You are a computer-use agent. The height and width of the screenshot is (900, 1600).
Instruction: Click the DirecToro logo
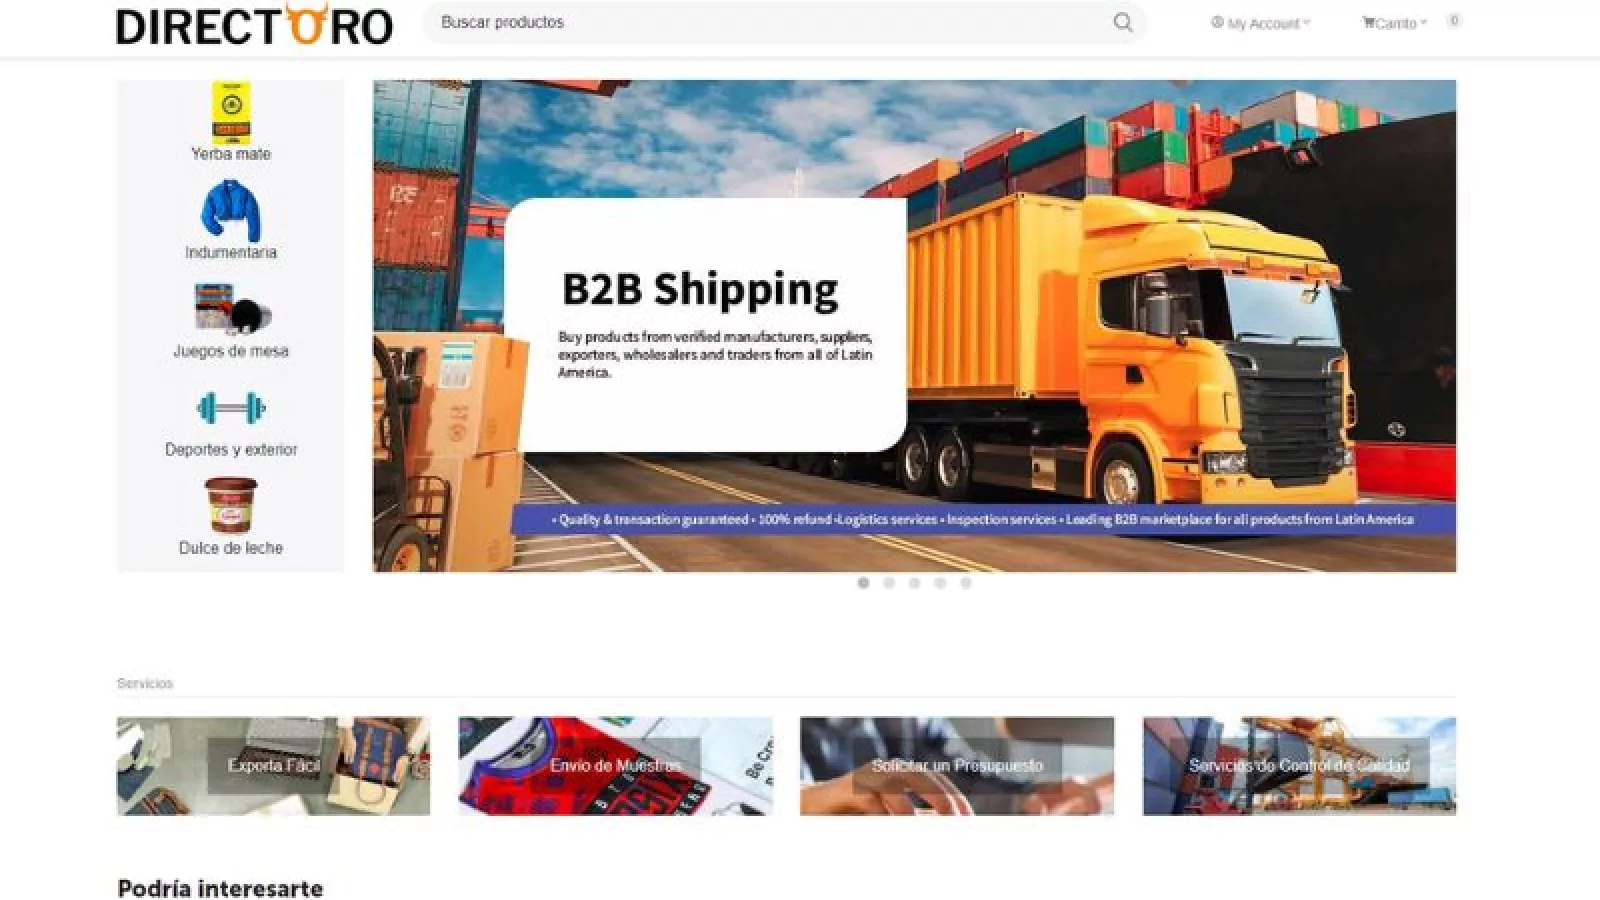coord(255,25)
